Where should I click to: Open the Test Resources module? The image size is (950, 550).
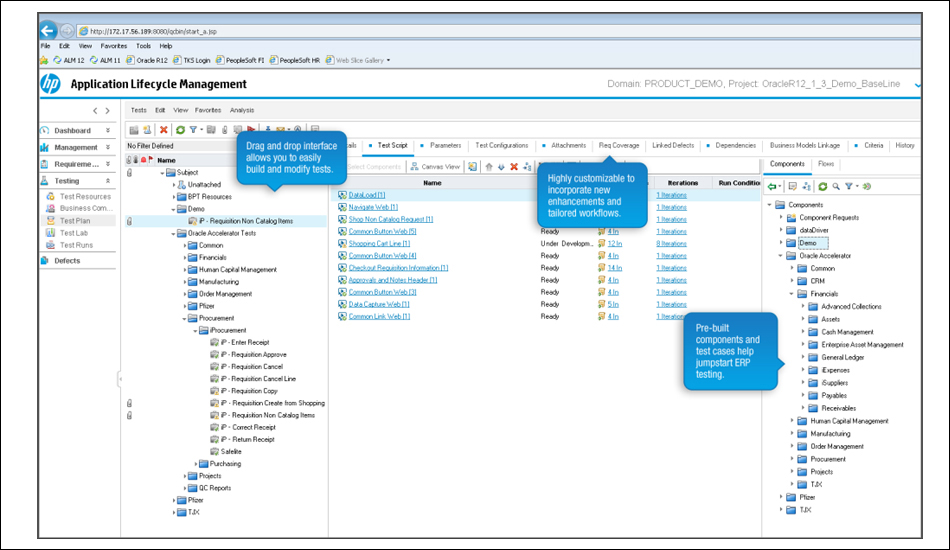85,196
